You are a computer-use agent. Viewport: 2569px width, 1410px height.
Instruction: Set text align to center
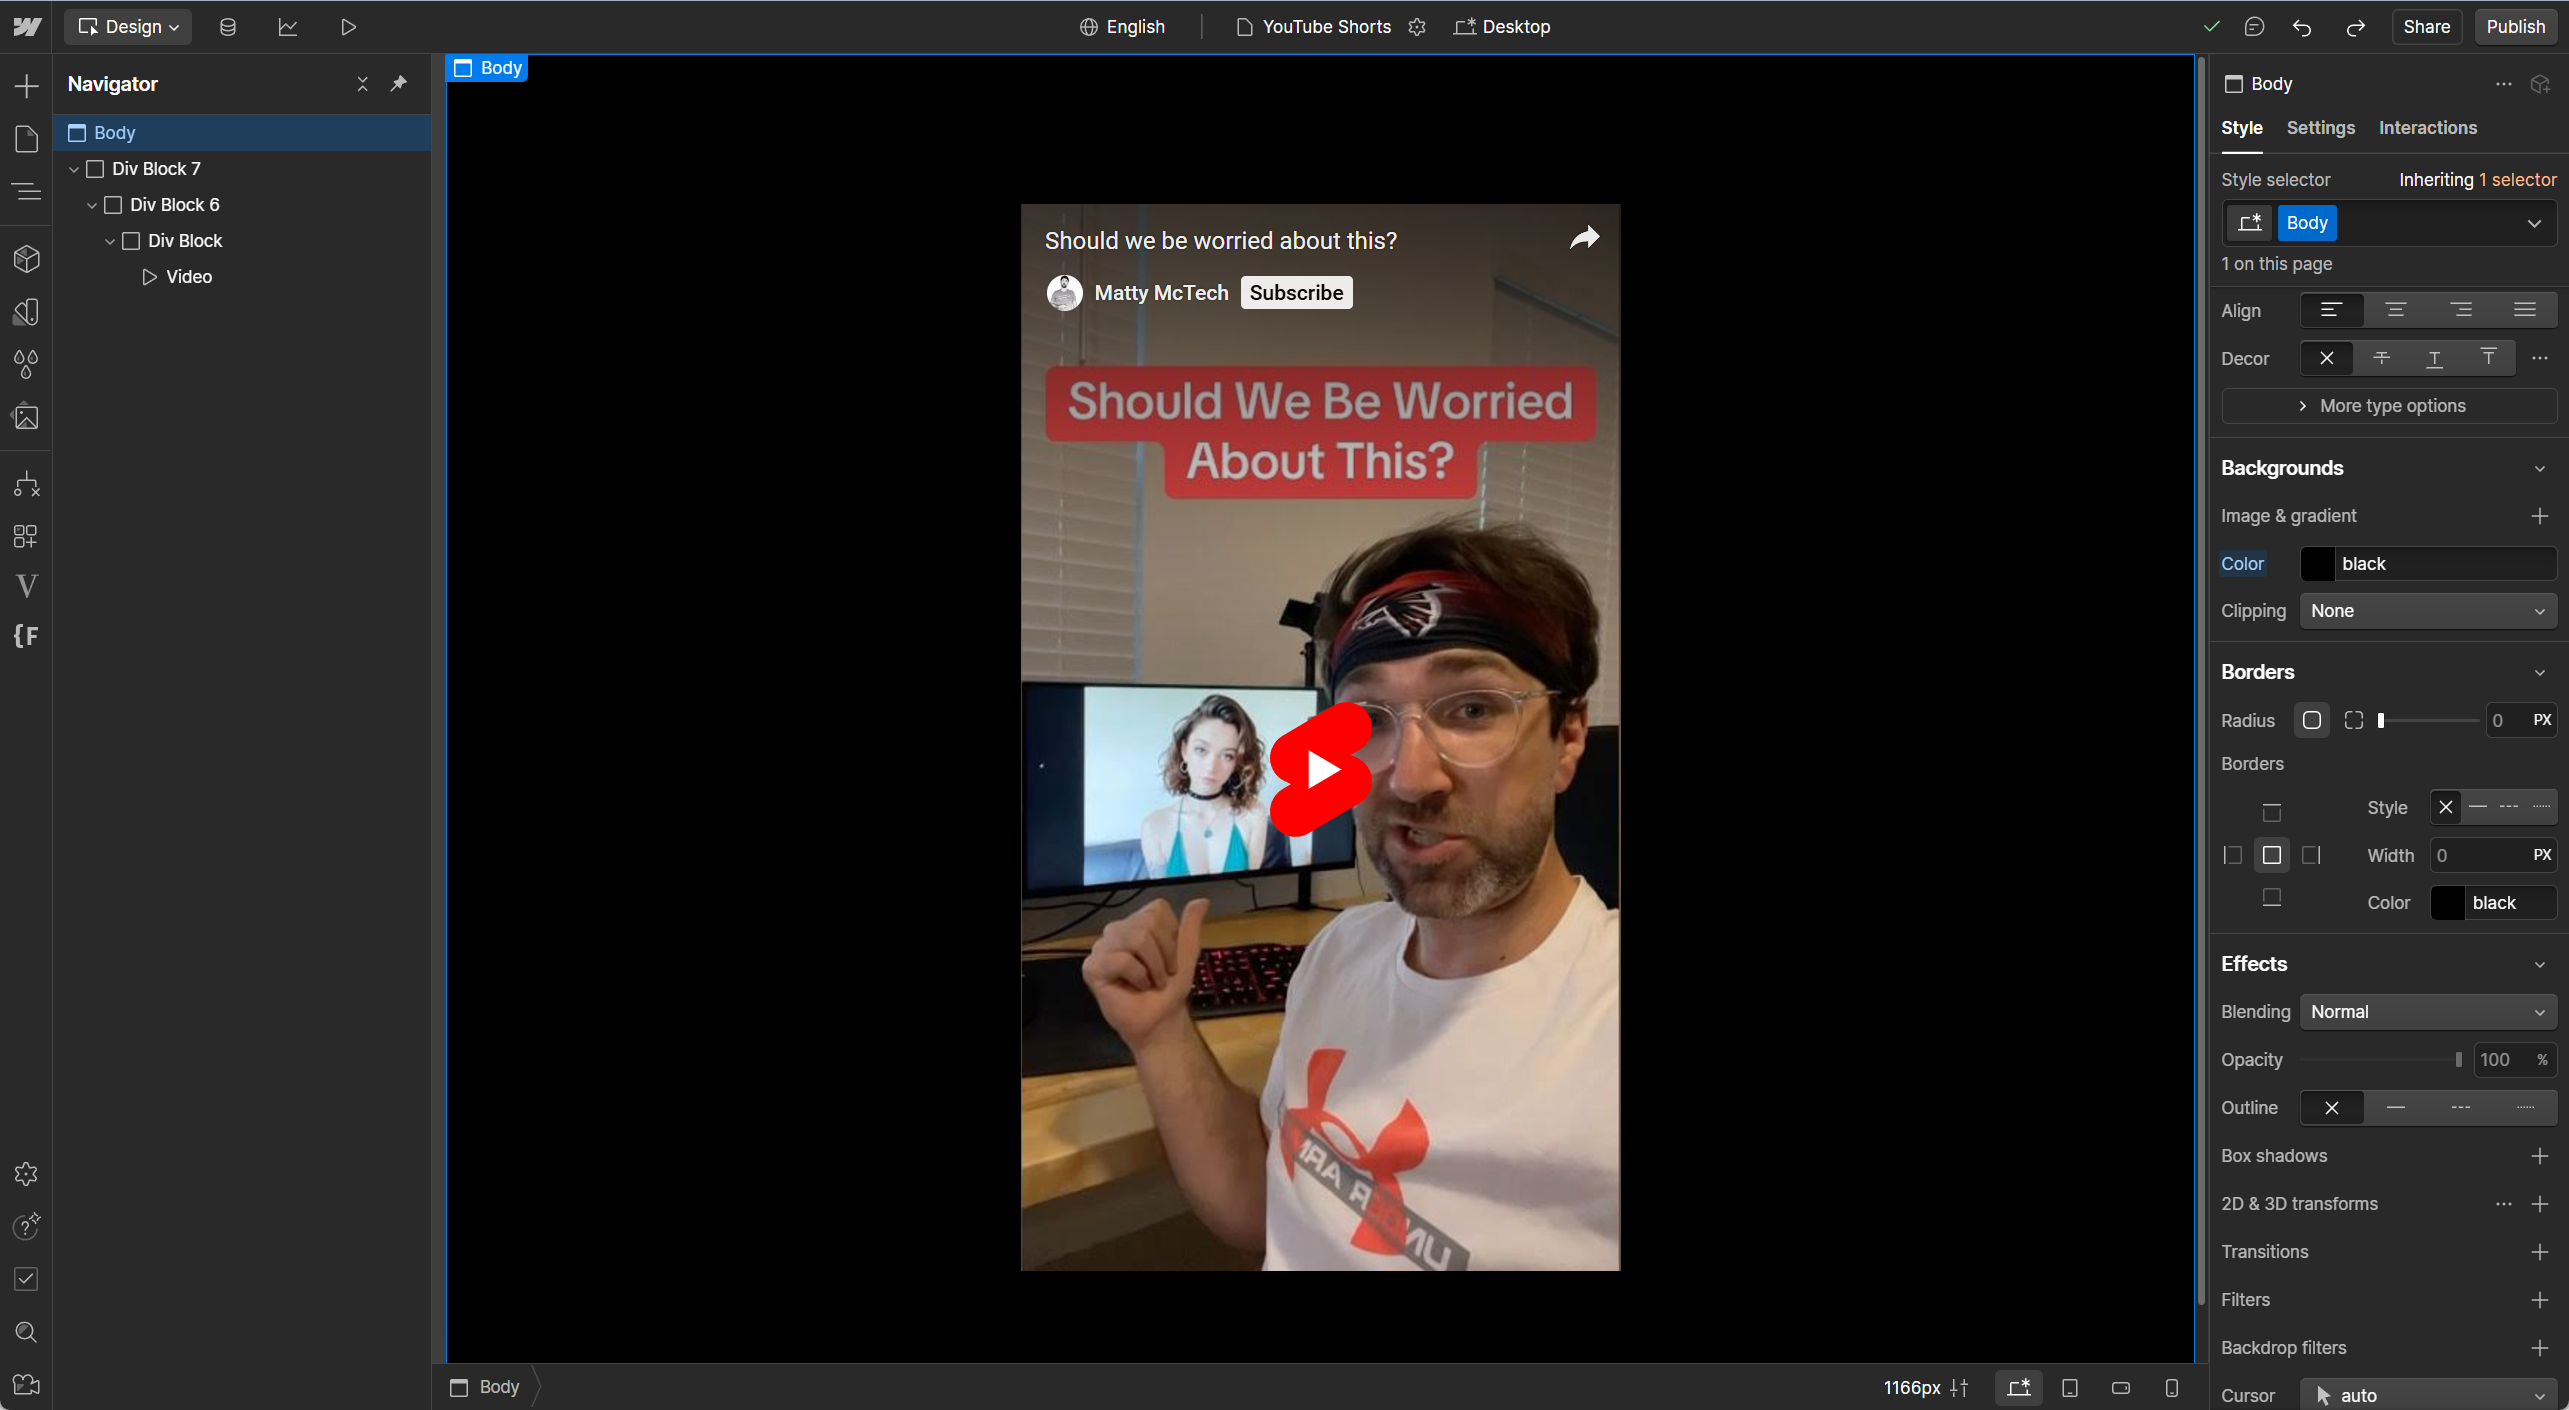[x=2396, y=311]
